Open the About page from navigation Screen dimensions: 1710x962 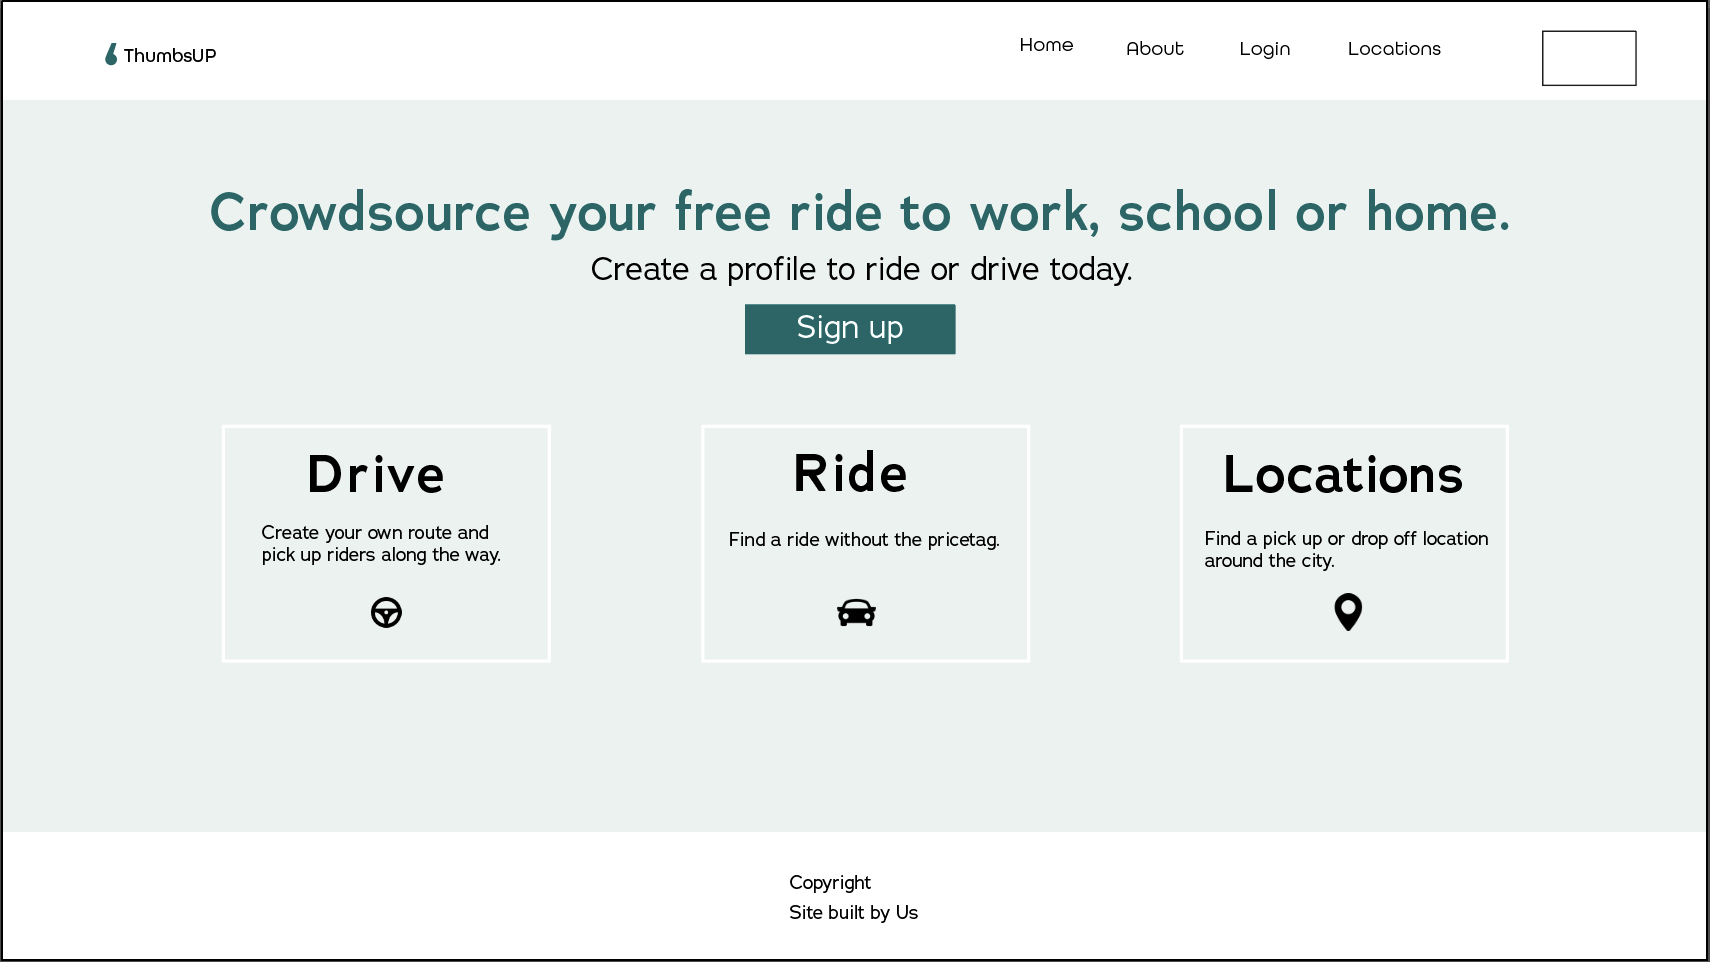(1154, 48)
